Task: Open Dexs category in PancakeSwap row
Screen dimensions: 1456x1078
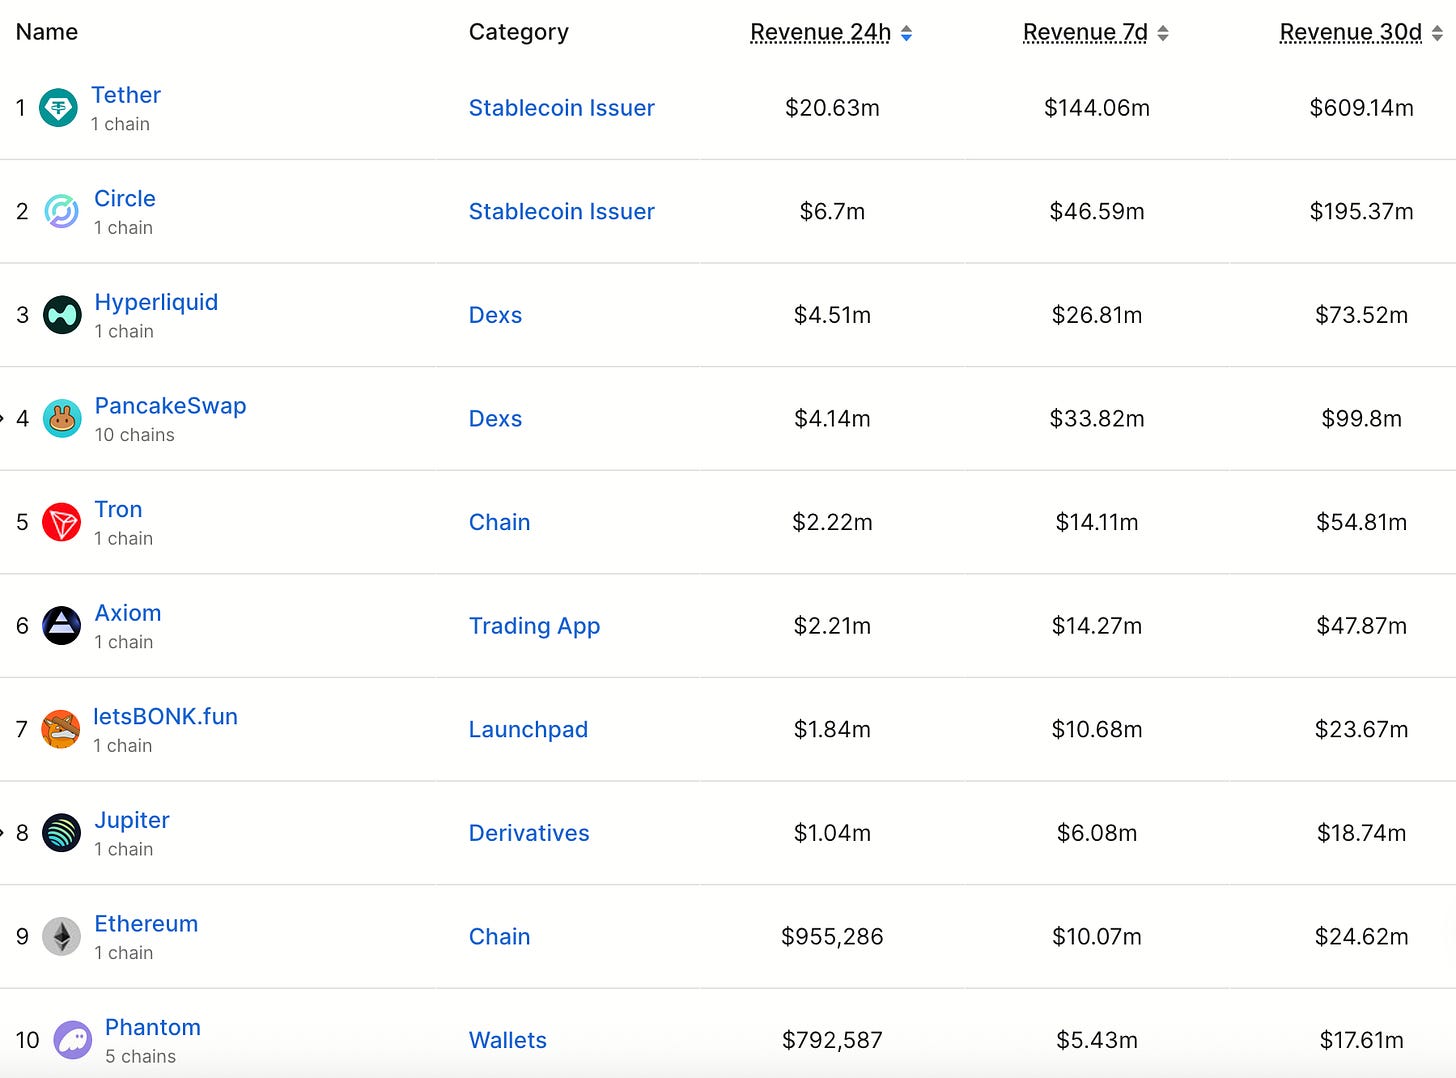Action: 496,418
